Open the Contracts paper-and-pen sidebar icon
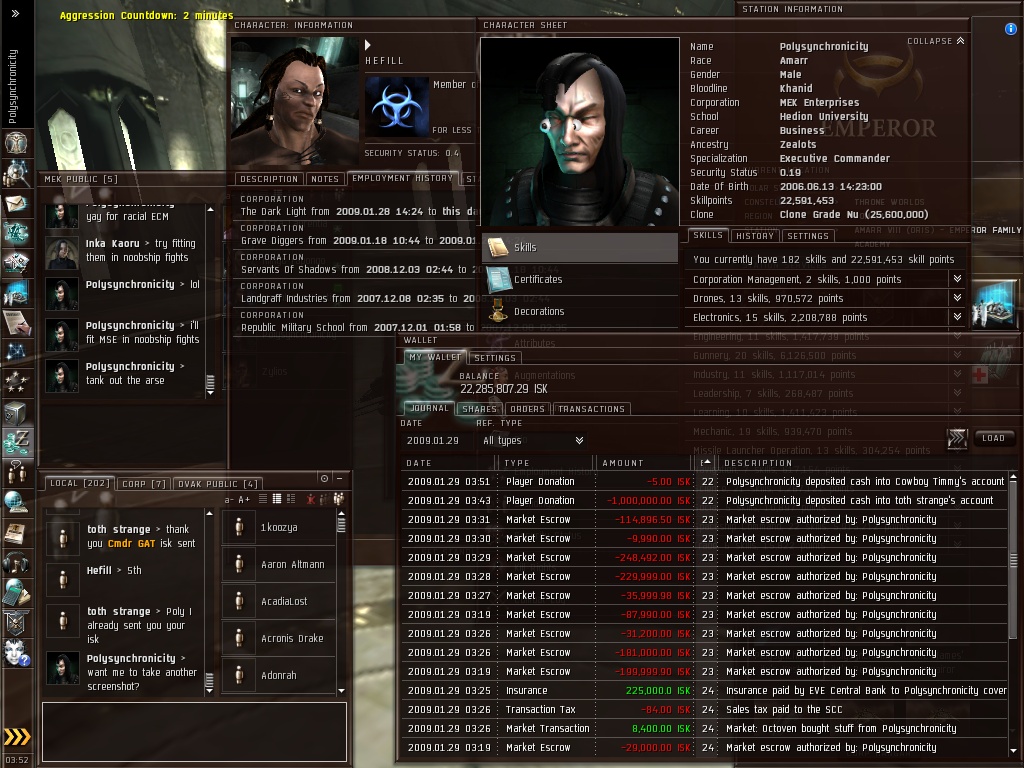The height and width of the screenshot is (768, 1024). [16, 323]
